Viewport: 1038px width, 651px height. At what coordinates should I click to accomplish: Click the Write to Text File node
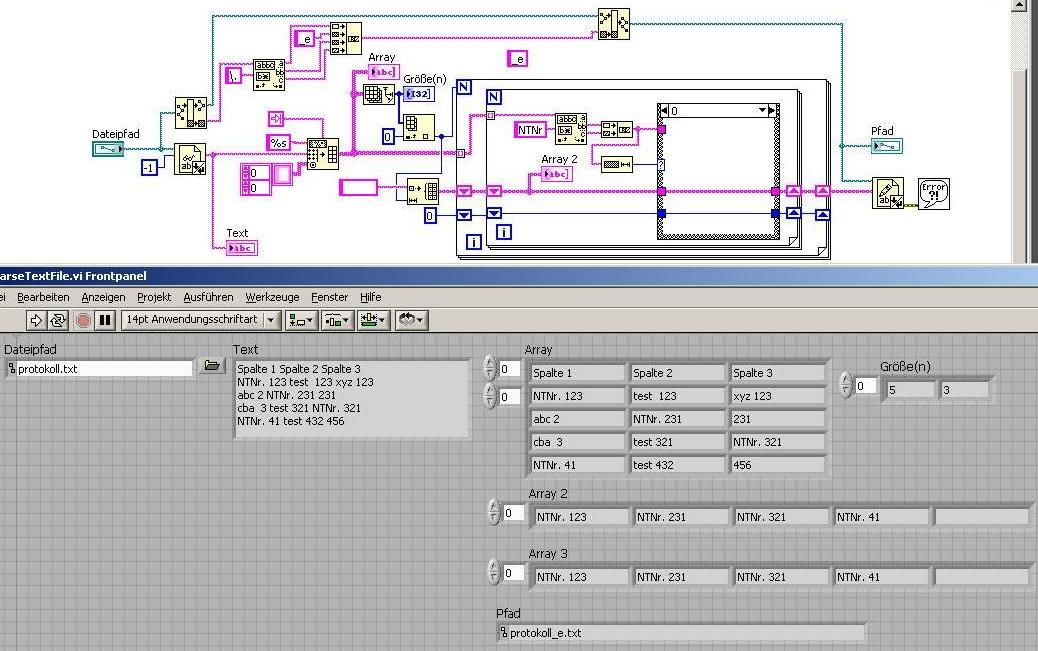tap(888, 193)
